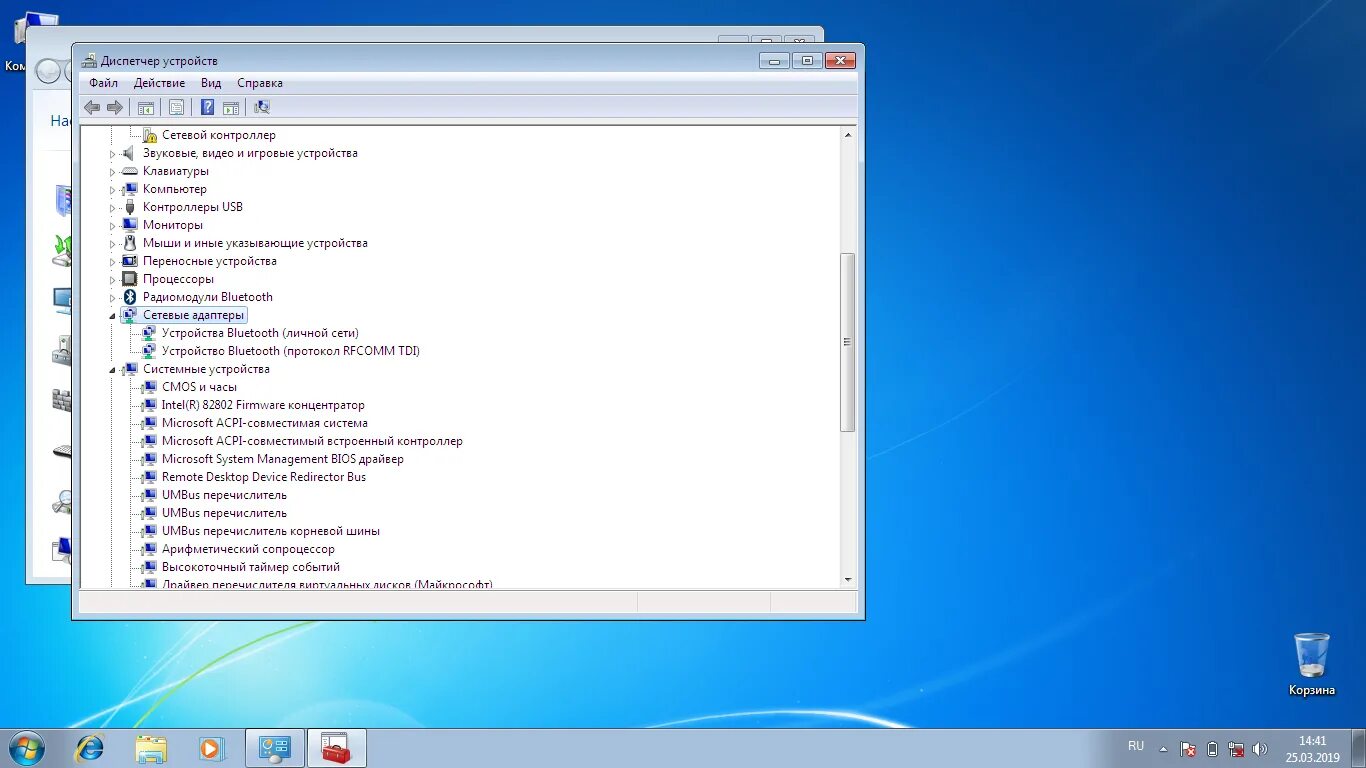Click the battery icon in system tray
This screenshot has height=768, width=1366.
[1213, 748]
